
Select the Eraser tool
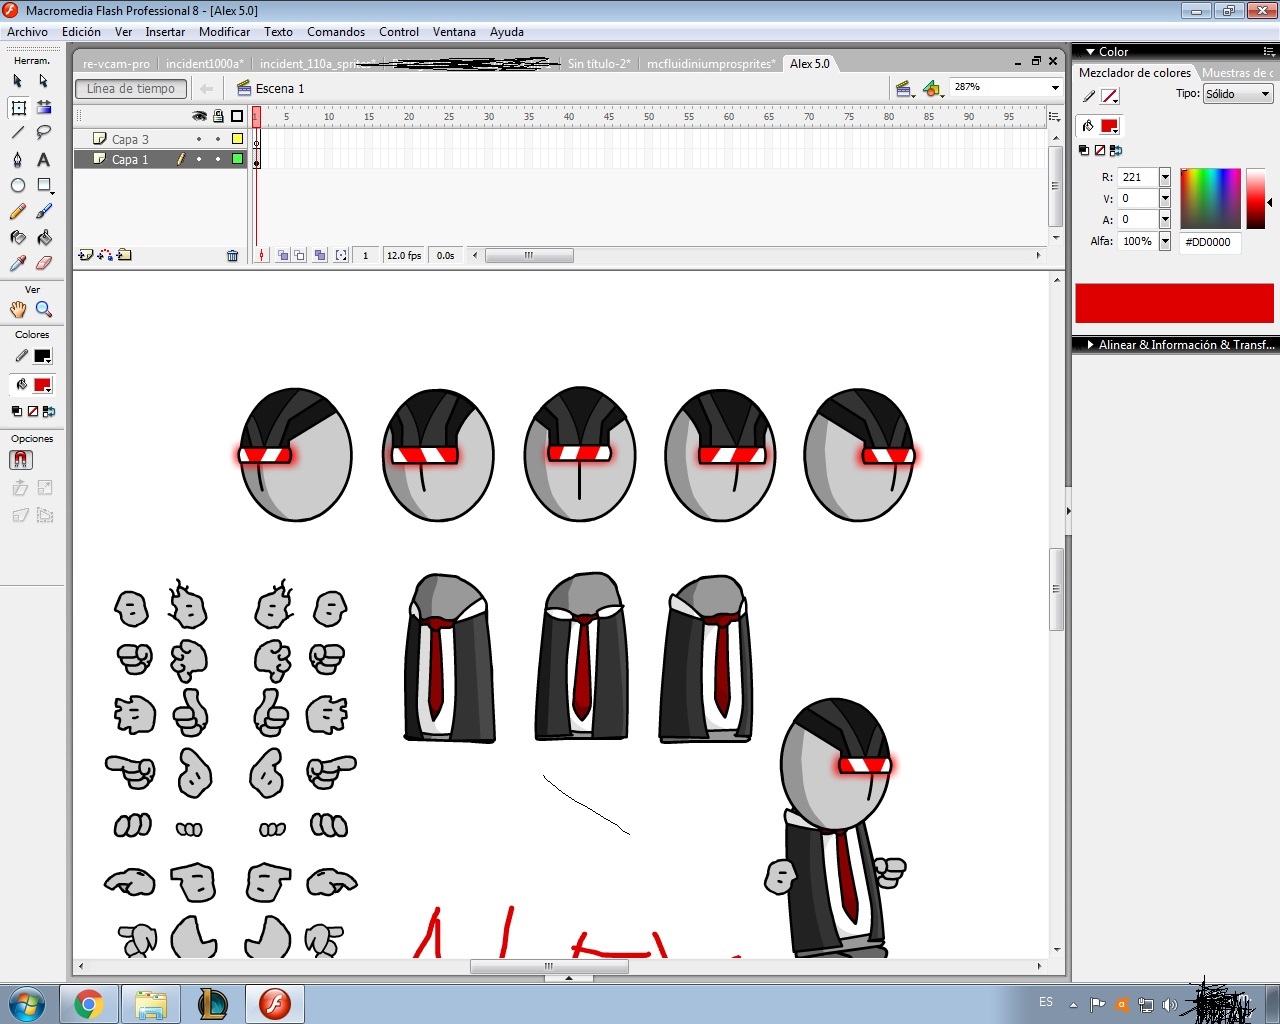pos(44,263)
